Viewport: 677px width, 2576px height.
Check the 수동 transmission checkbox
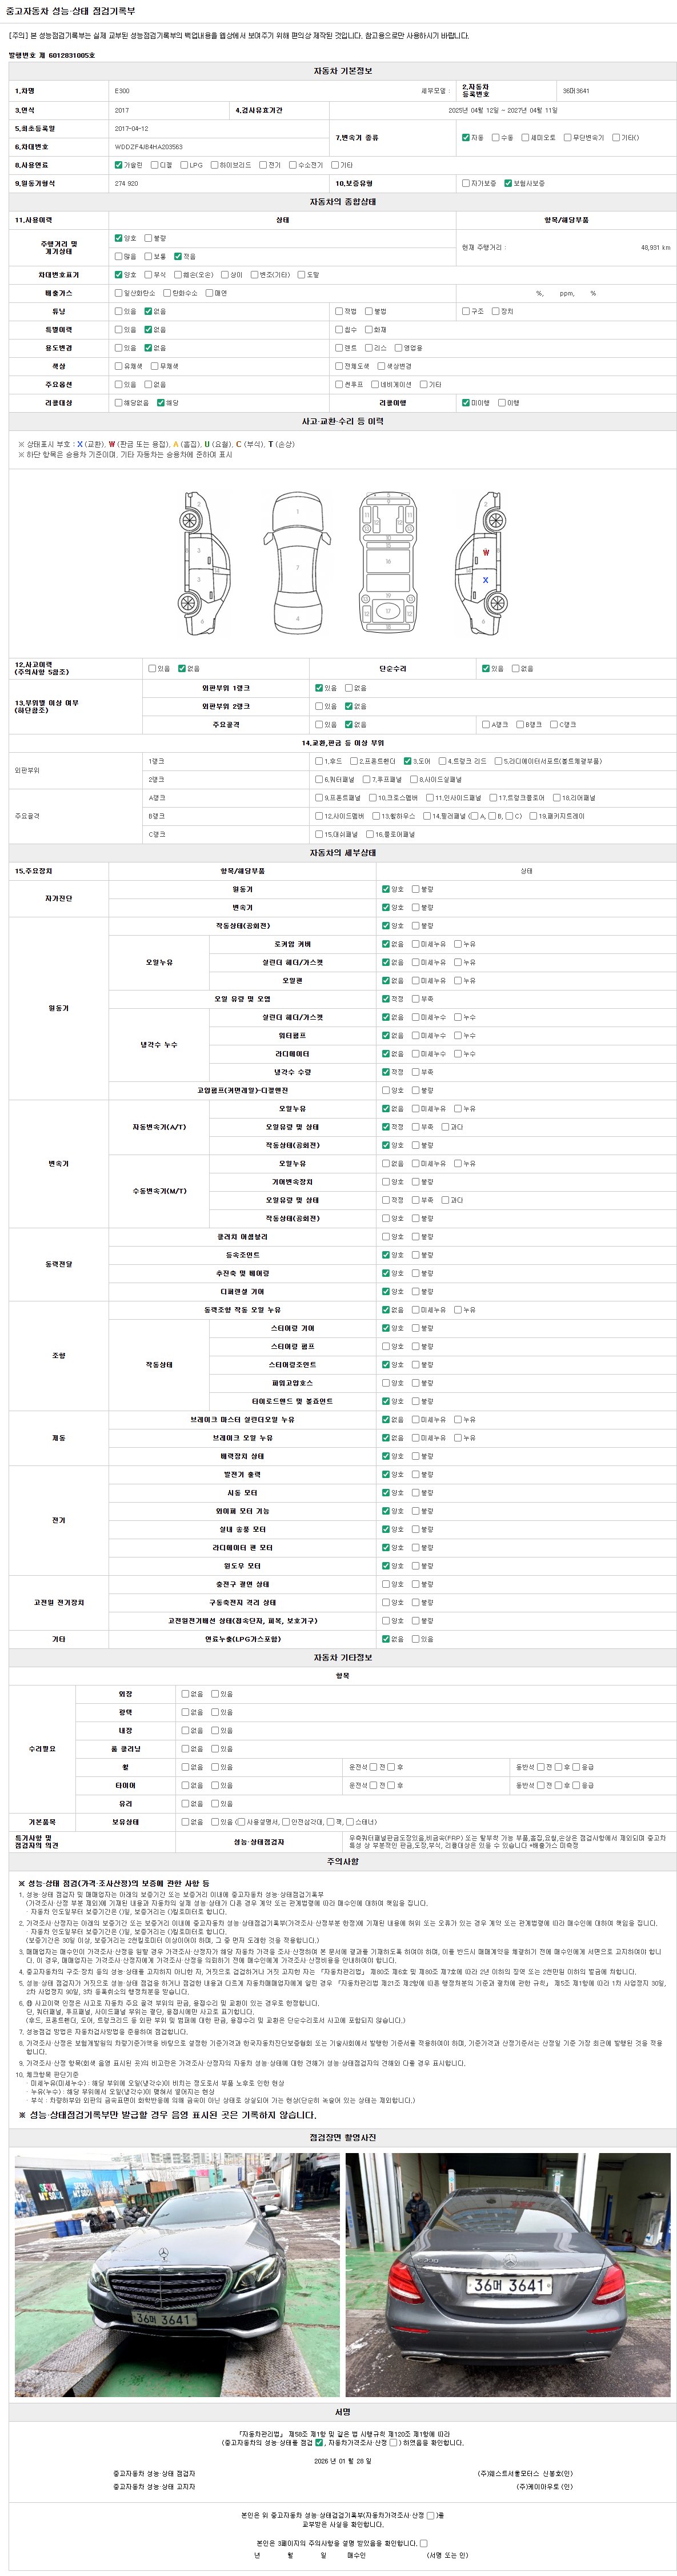point(495,138)
